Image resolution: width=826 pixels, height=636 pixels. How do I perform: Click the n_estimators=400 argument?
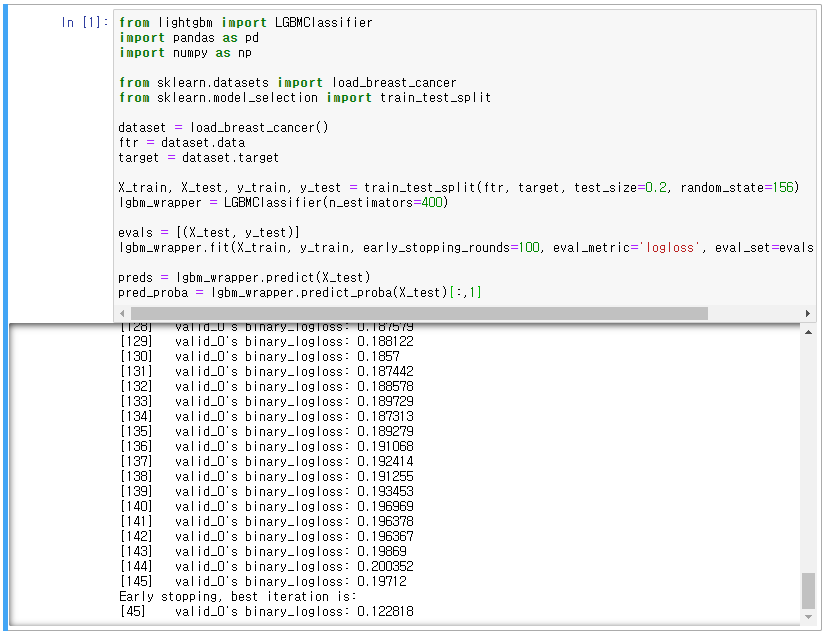click(386, 202)
